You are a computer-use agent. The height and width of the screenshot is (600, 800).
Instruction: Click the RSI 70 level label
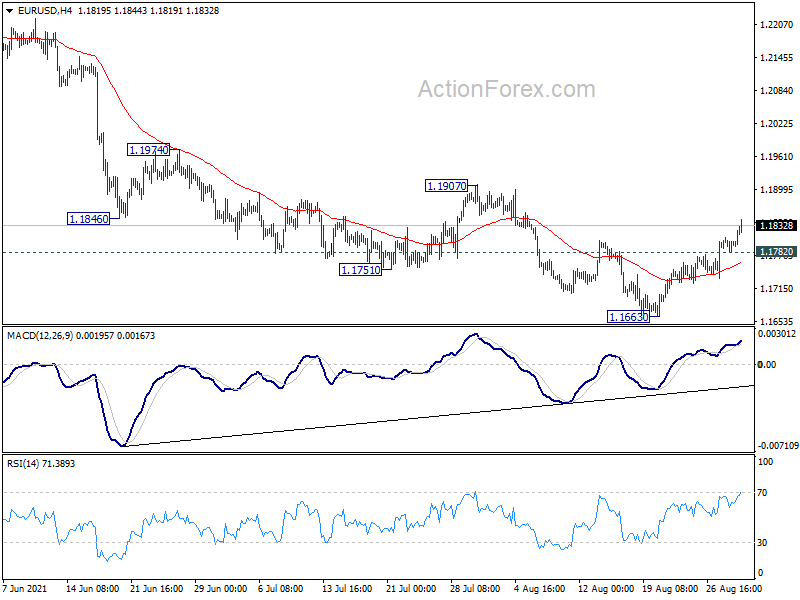[x=762, y=492]
